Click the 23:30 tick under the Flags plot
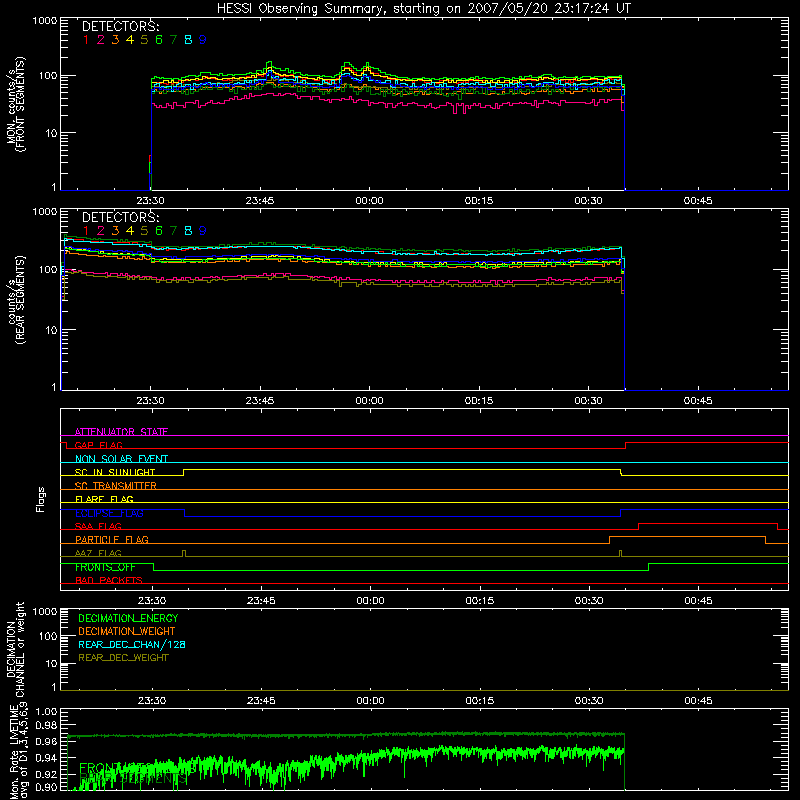The image size is (800, 800). coord(152,601)
